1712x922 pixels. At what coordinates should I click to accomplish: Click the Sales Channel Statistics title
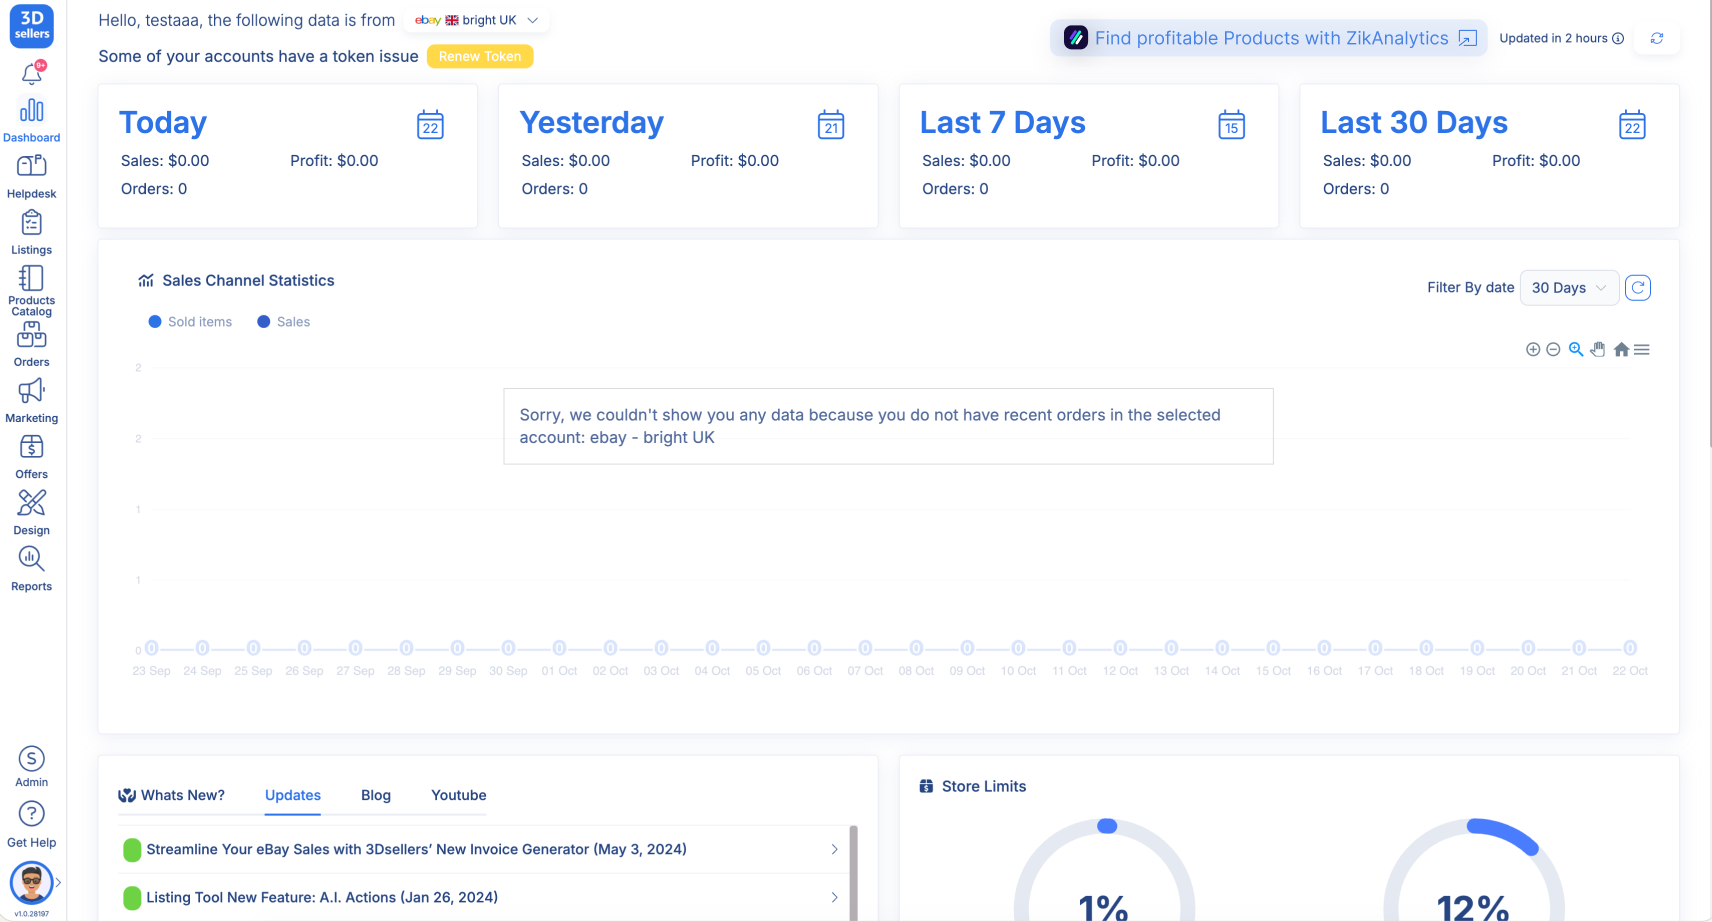click(248, 281)
